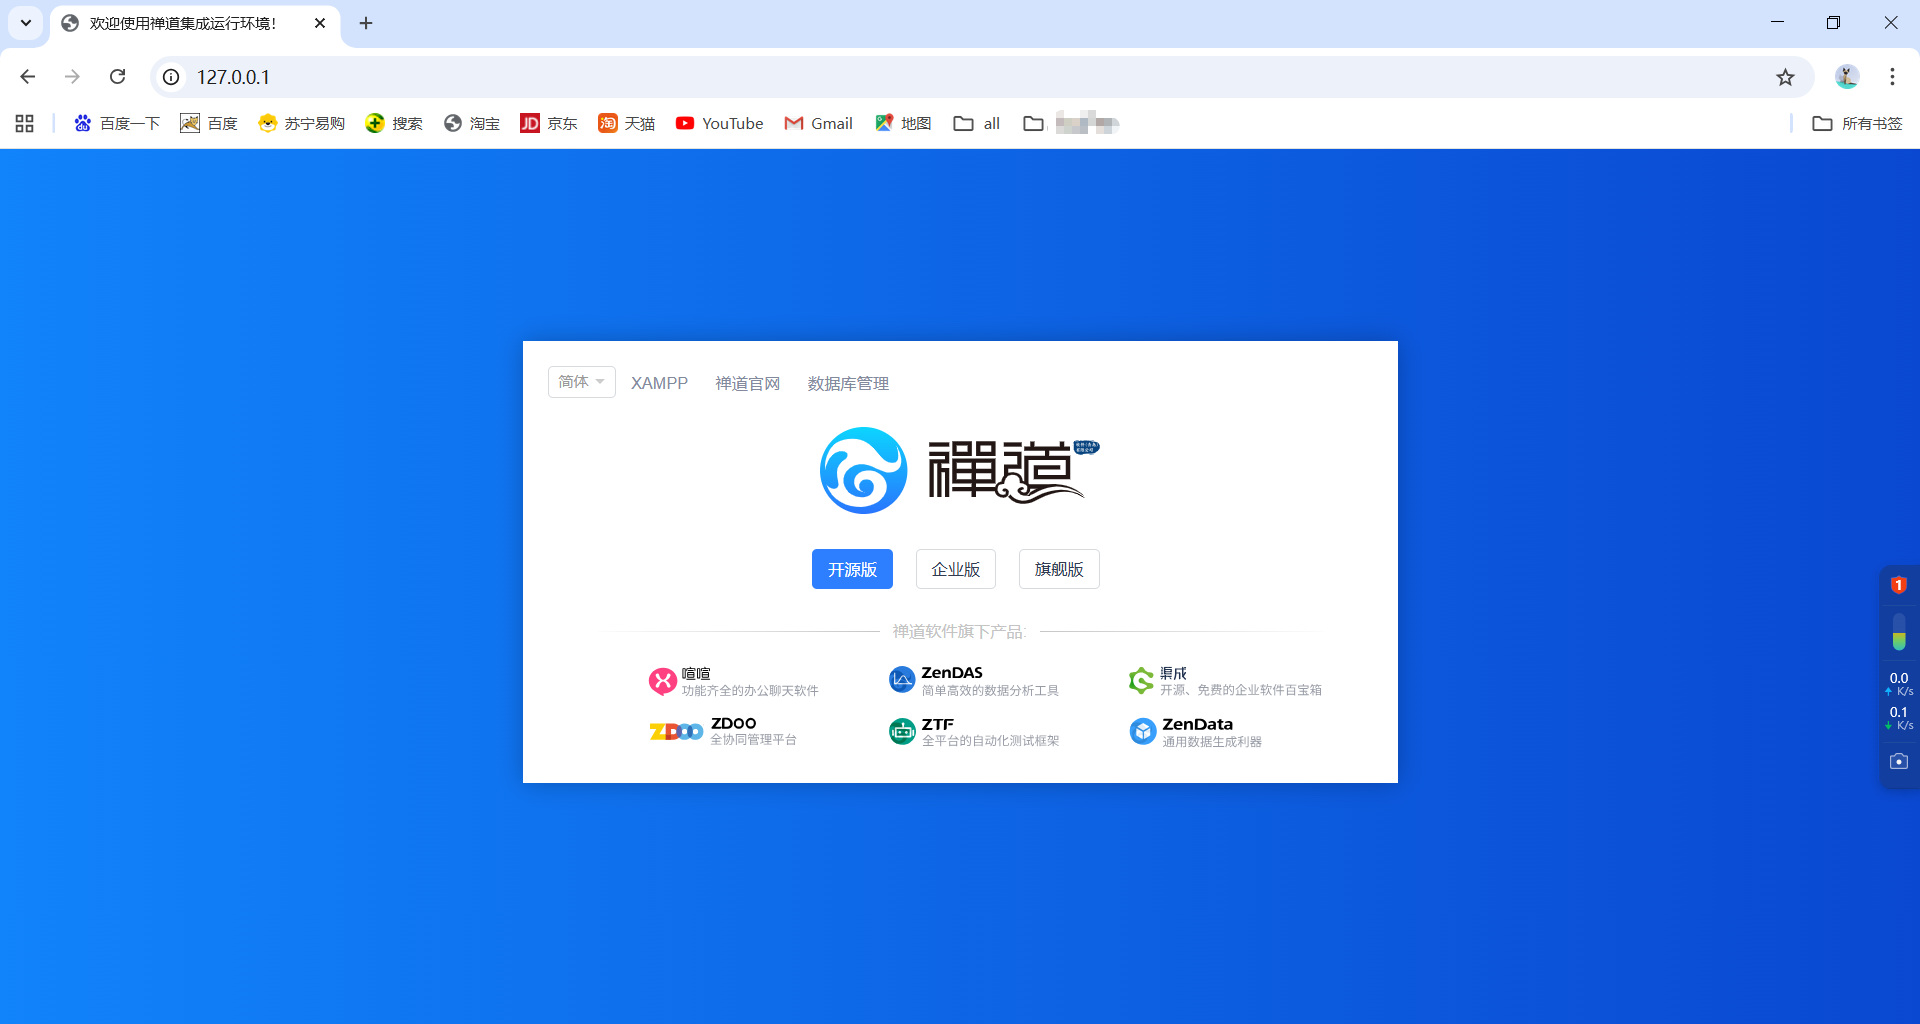Open 京东 bookmark

click(549, 123)
